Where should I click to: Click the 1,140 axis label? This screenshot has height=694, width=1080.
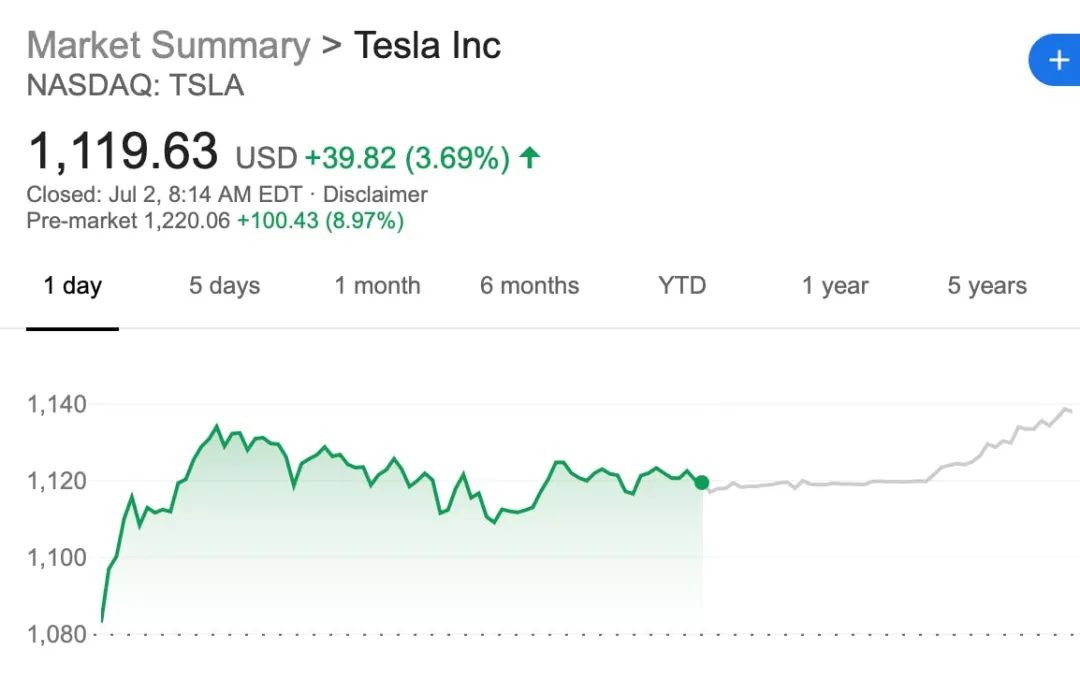click(x=57, y=405)
